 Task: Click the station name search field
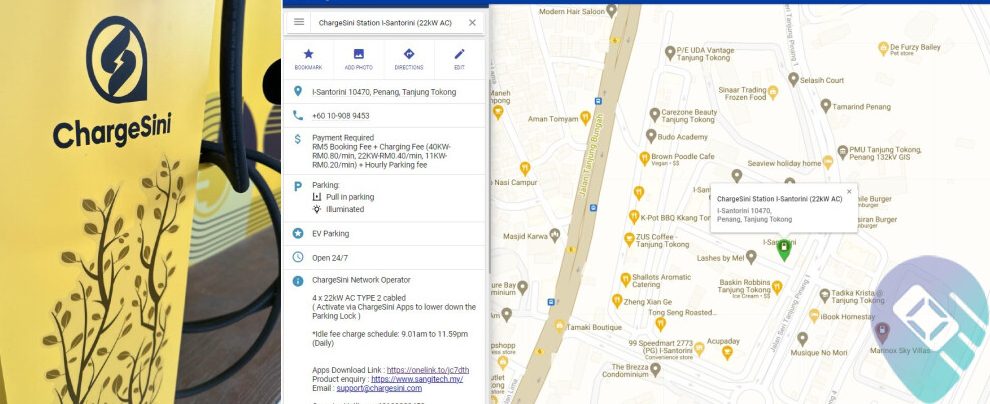[385, 22]
